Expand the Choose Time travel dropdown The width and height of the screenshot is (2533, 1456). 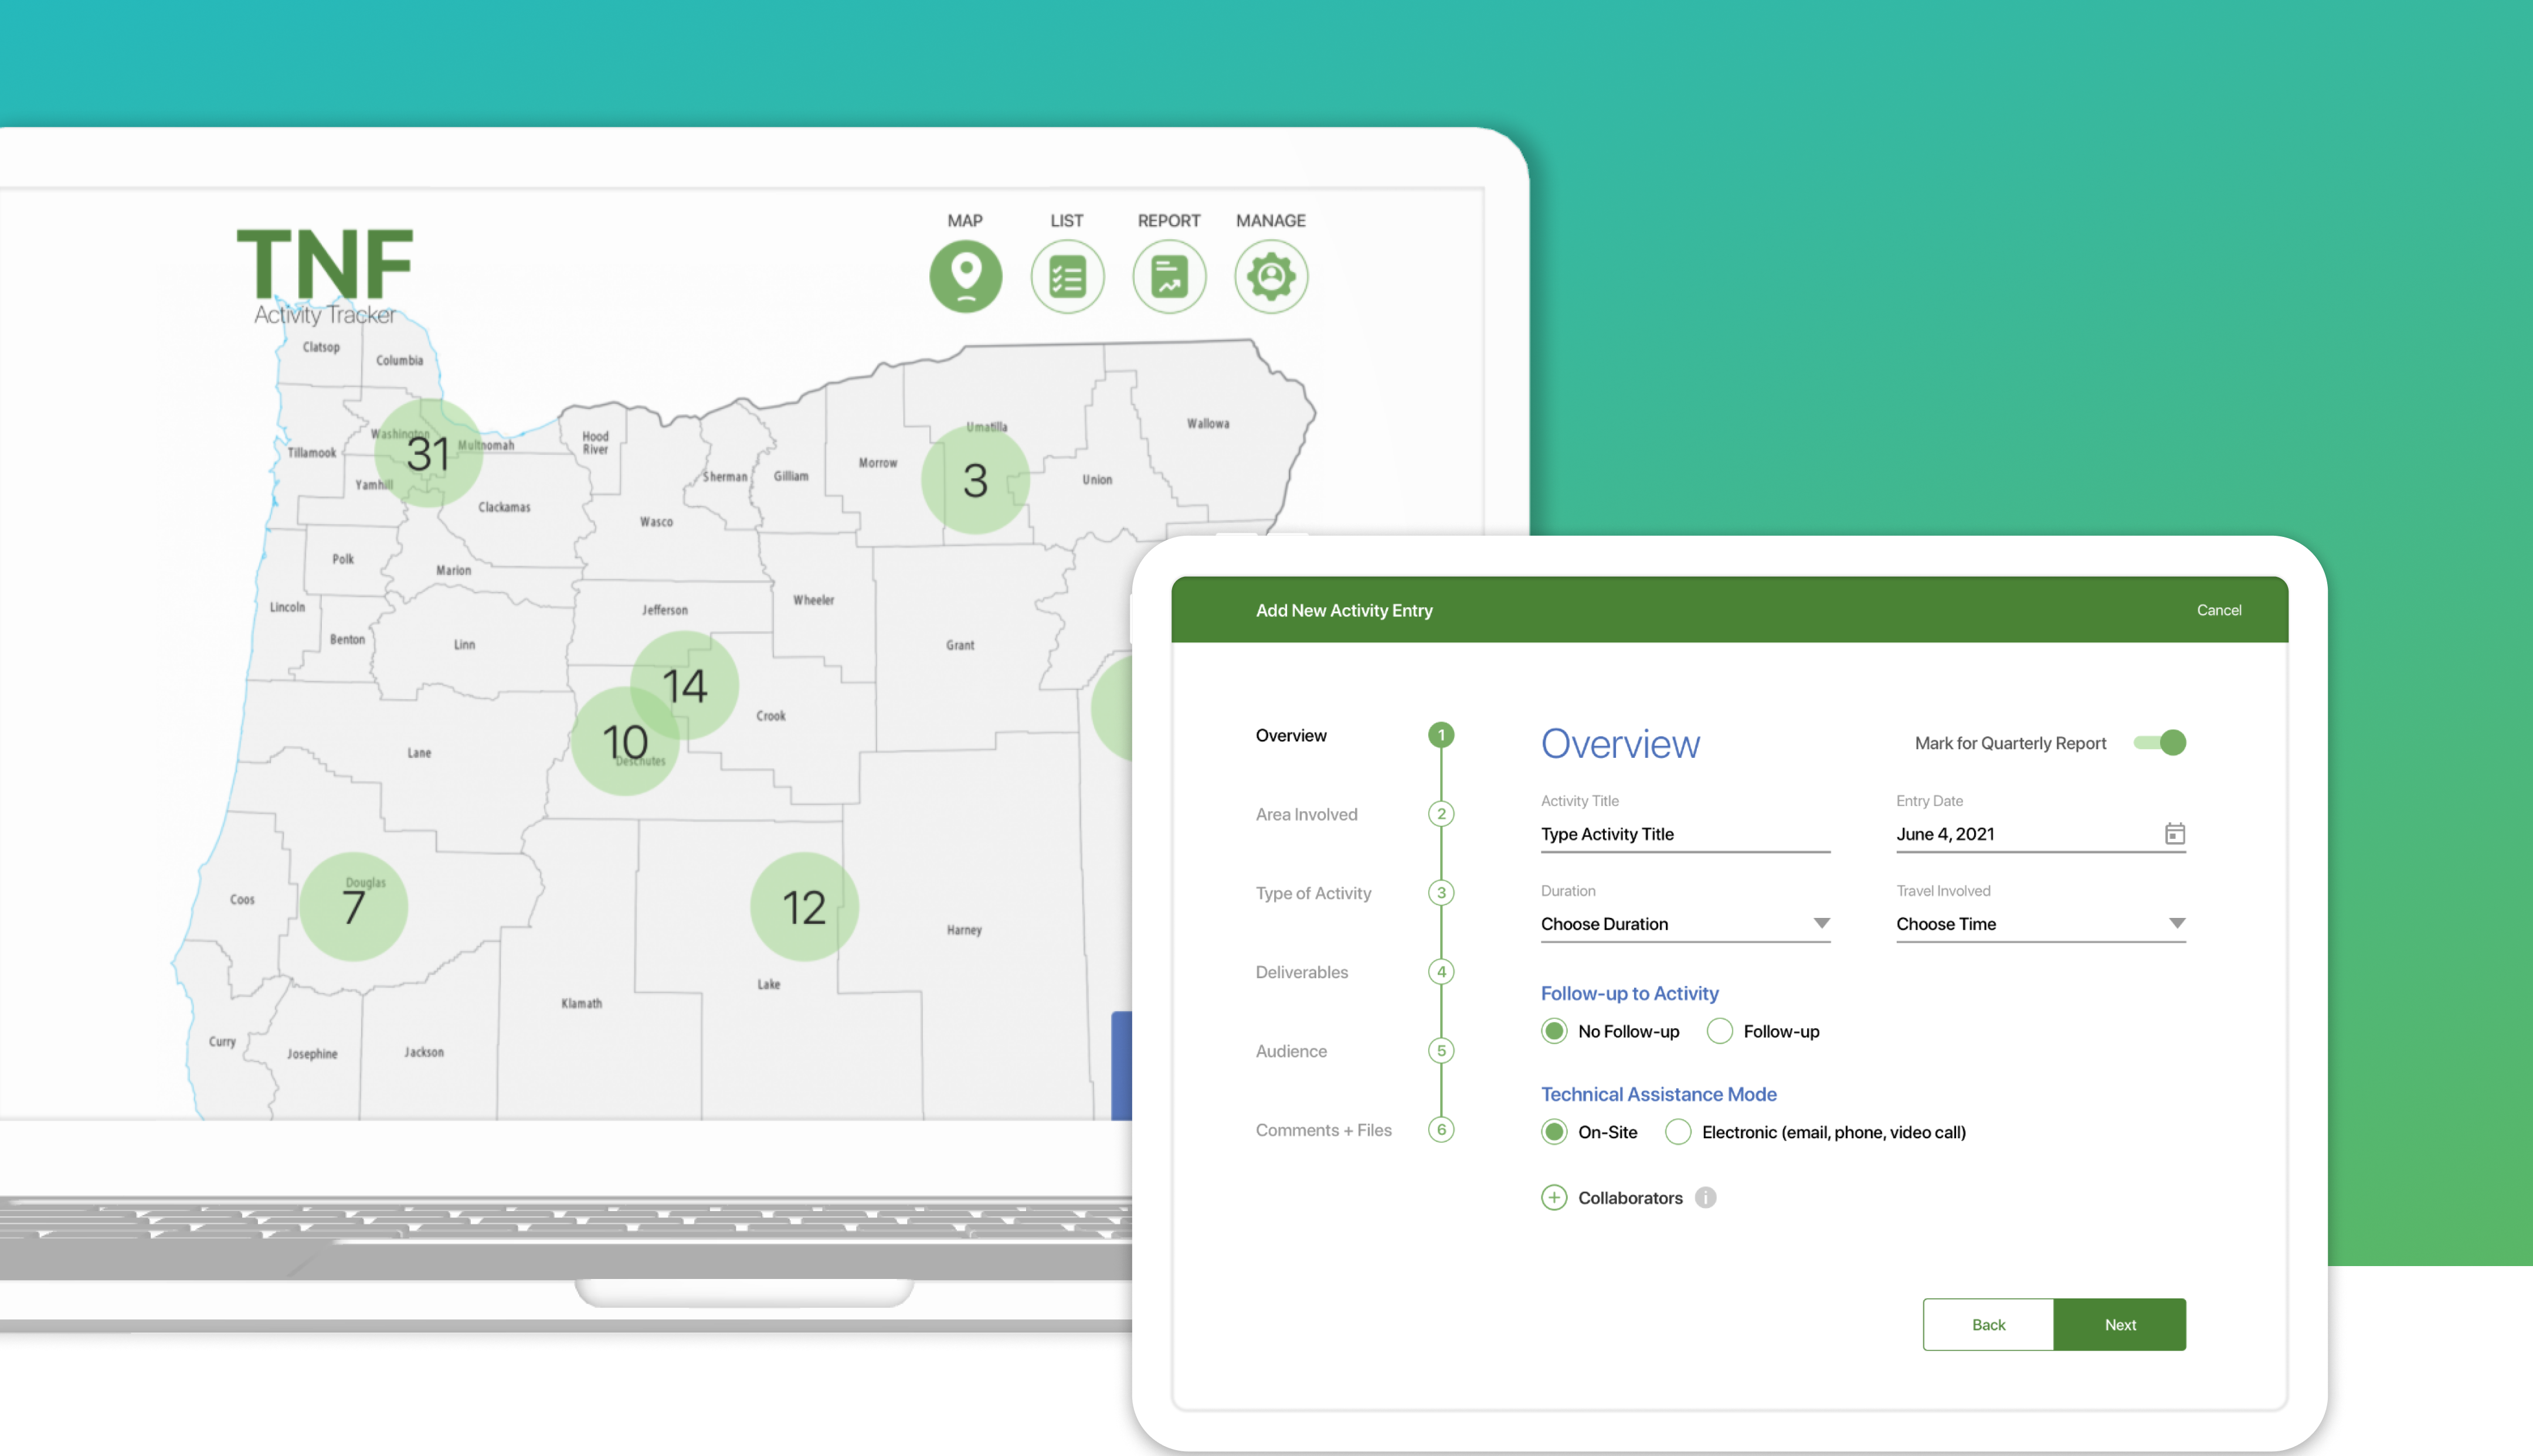coord(2041,924)
